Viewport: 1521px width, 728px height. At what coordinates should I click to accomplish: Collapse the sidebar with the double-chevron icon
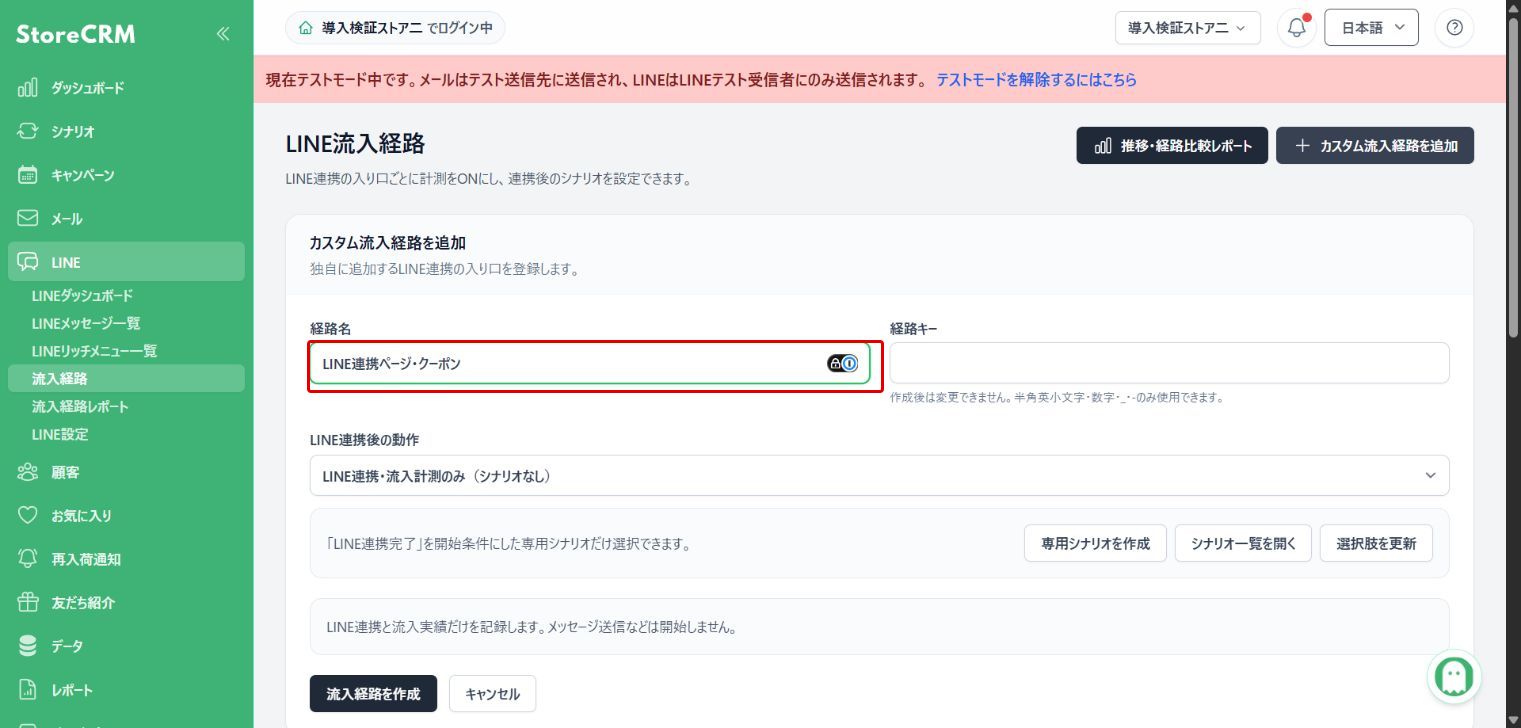click(222, 34)
